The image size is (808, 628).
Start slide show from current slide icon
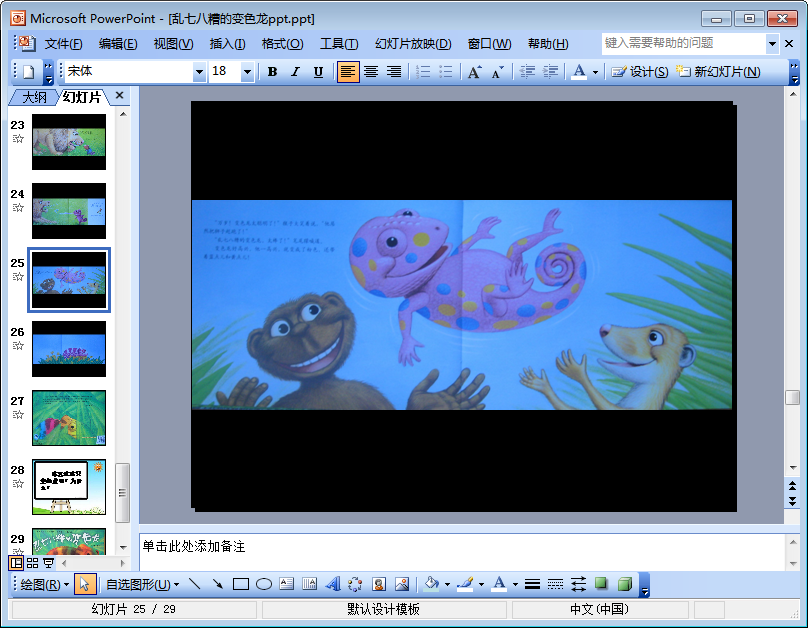click(x=48, y=563)
